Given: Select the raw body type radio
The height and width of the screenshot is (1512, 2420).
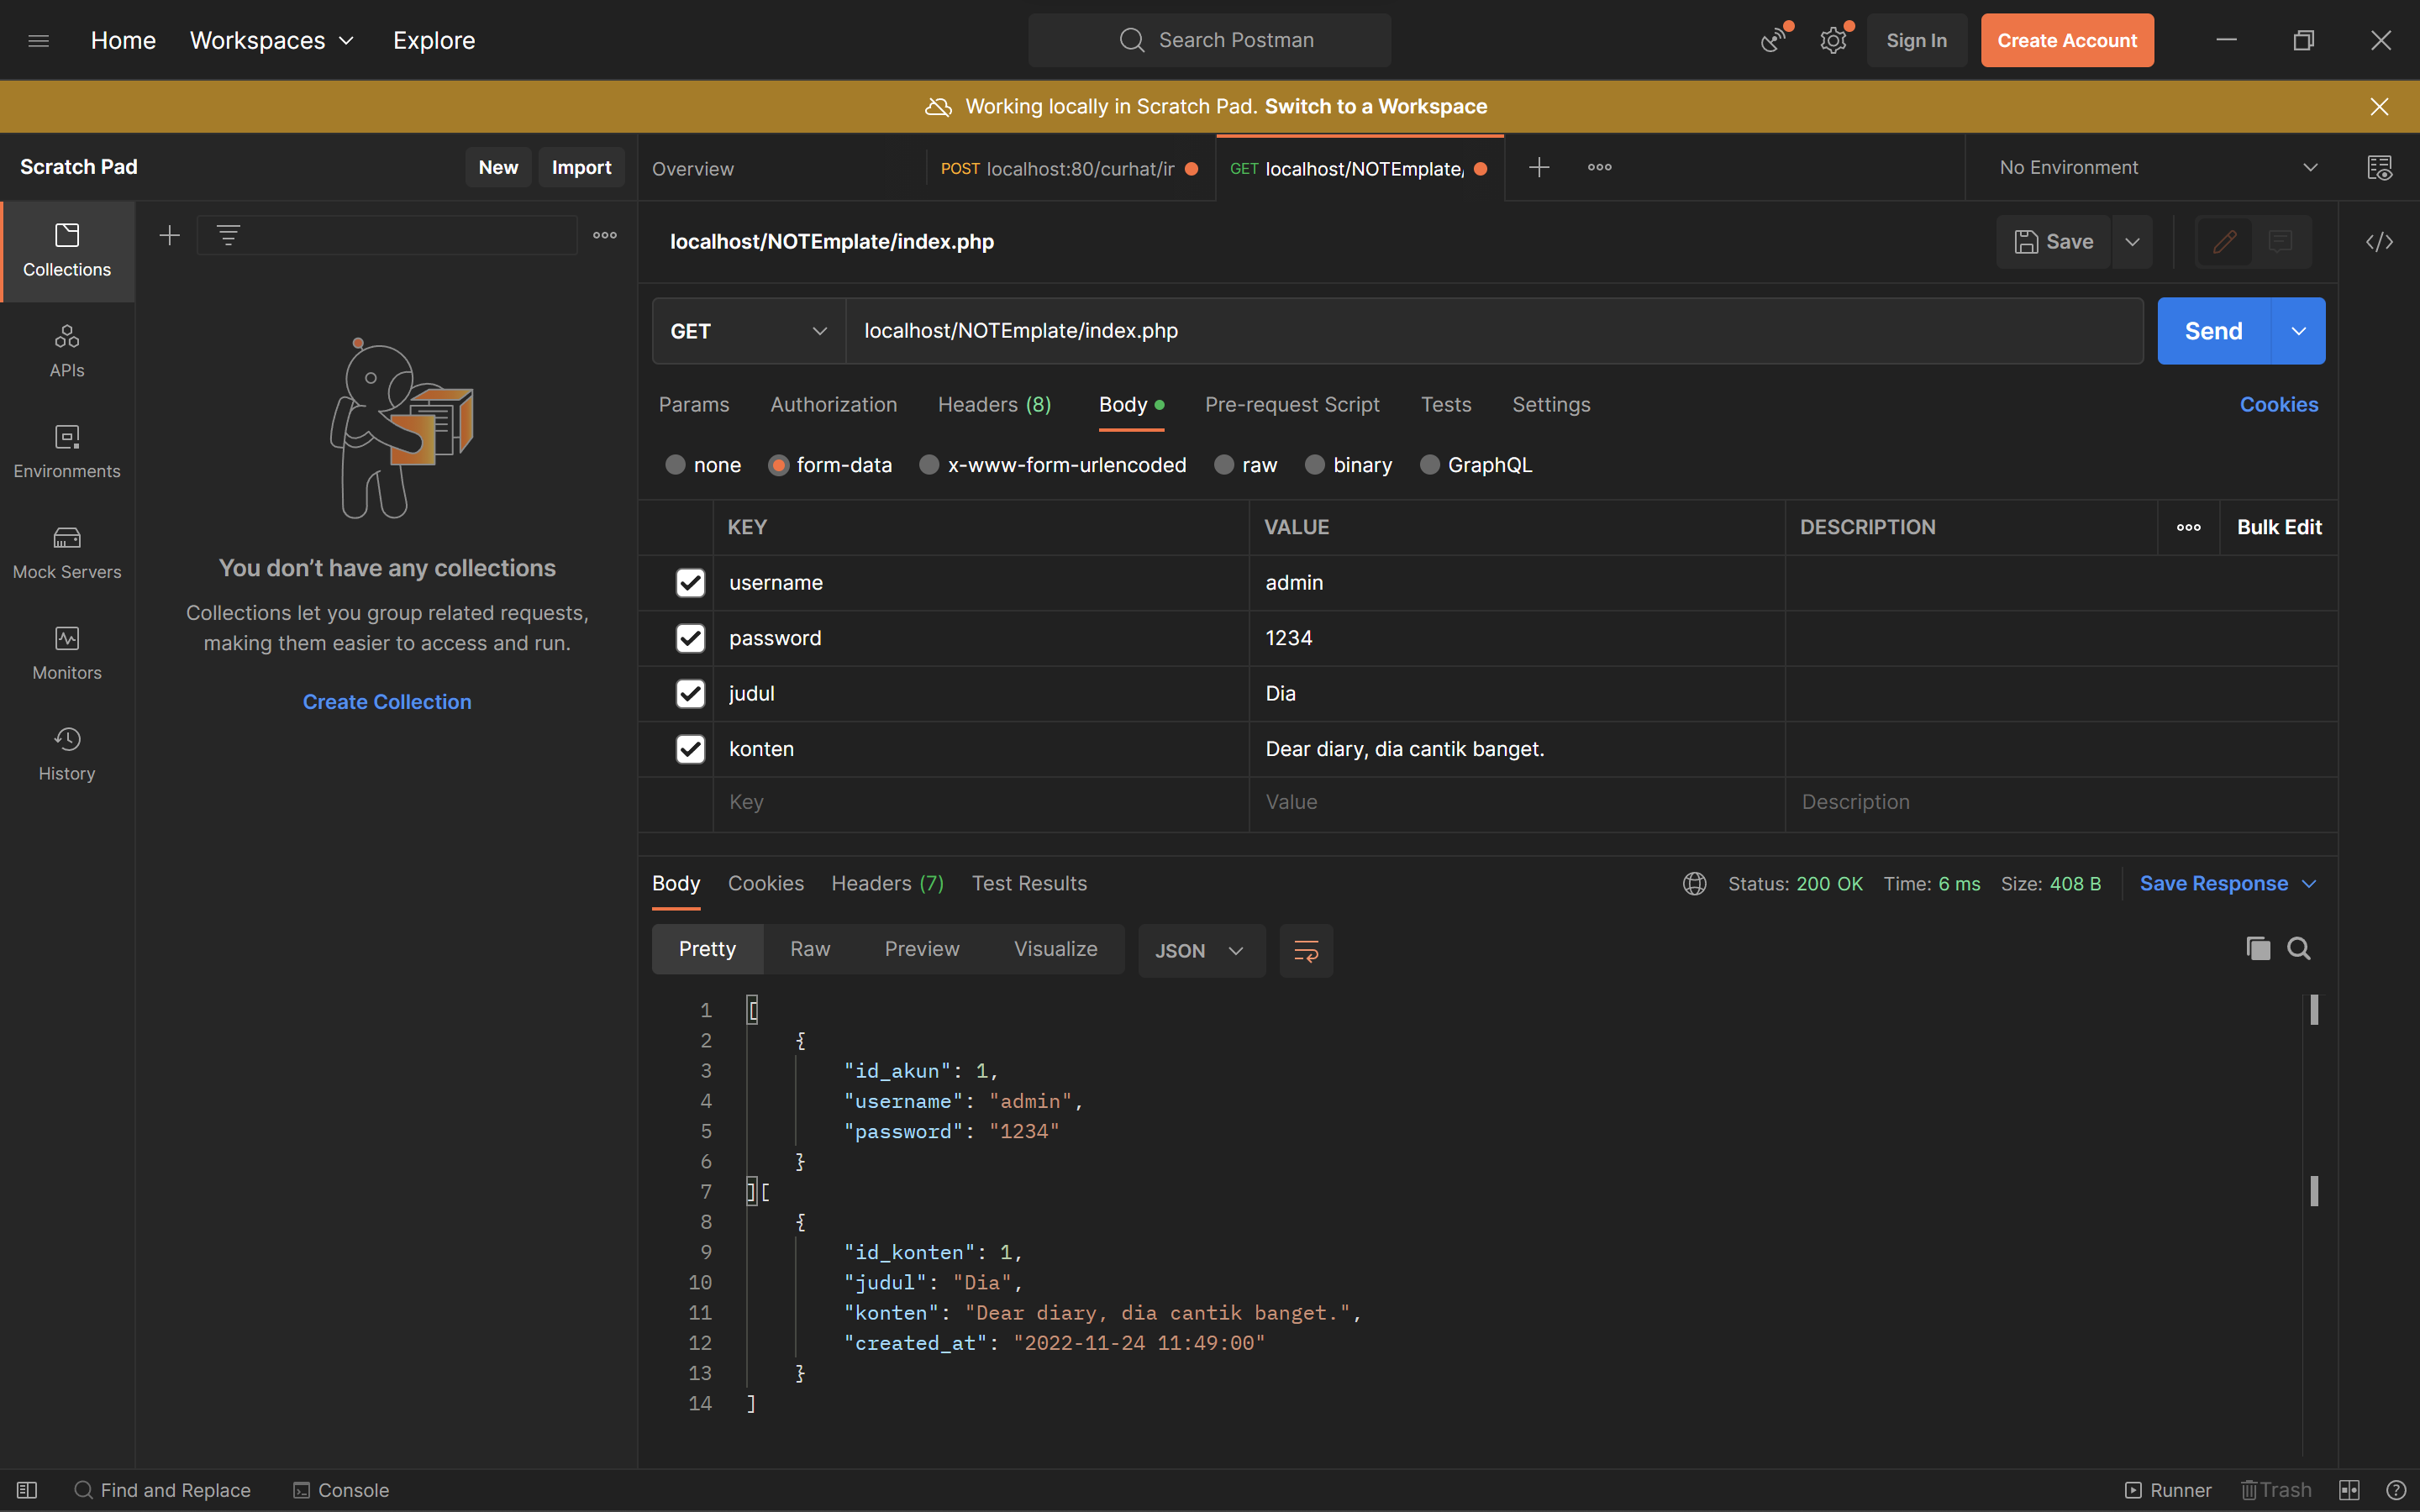Looking at the screenshot, I should 1224,465.
